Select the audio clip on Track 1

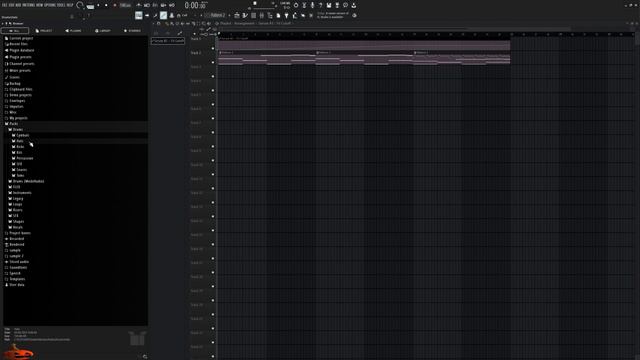point(364,43)
